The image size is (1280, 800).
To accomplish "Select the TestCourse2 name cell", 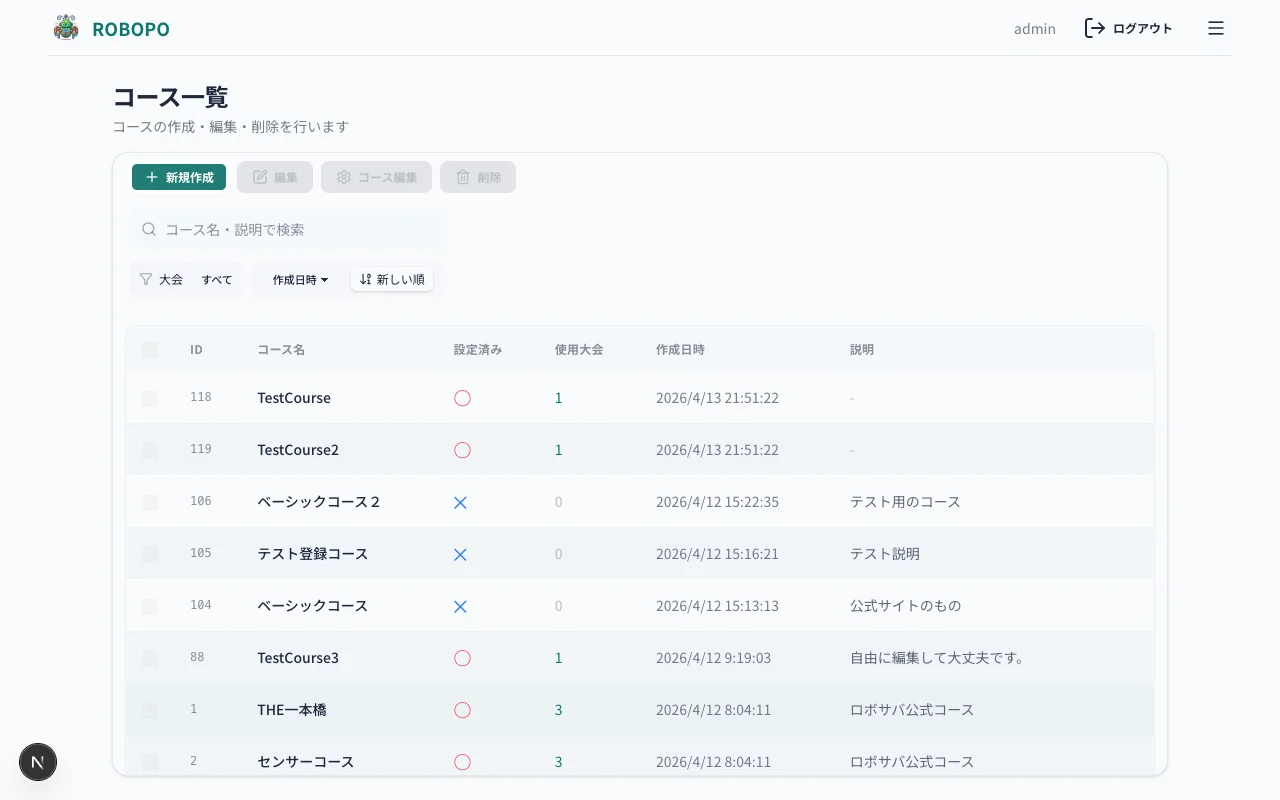I will [298, 450].
